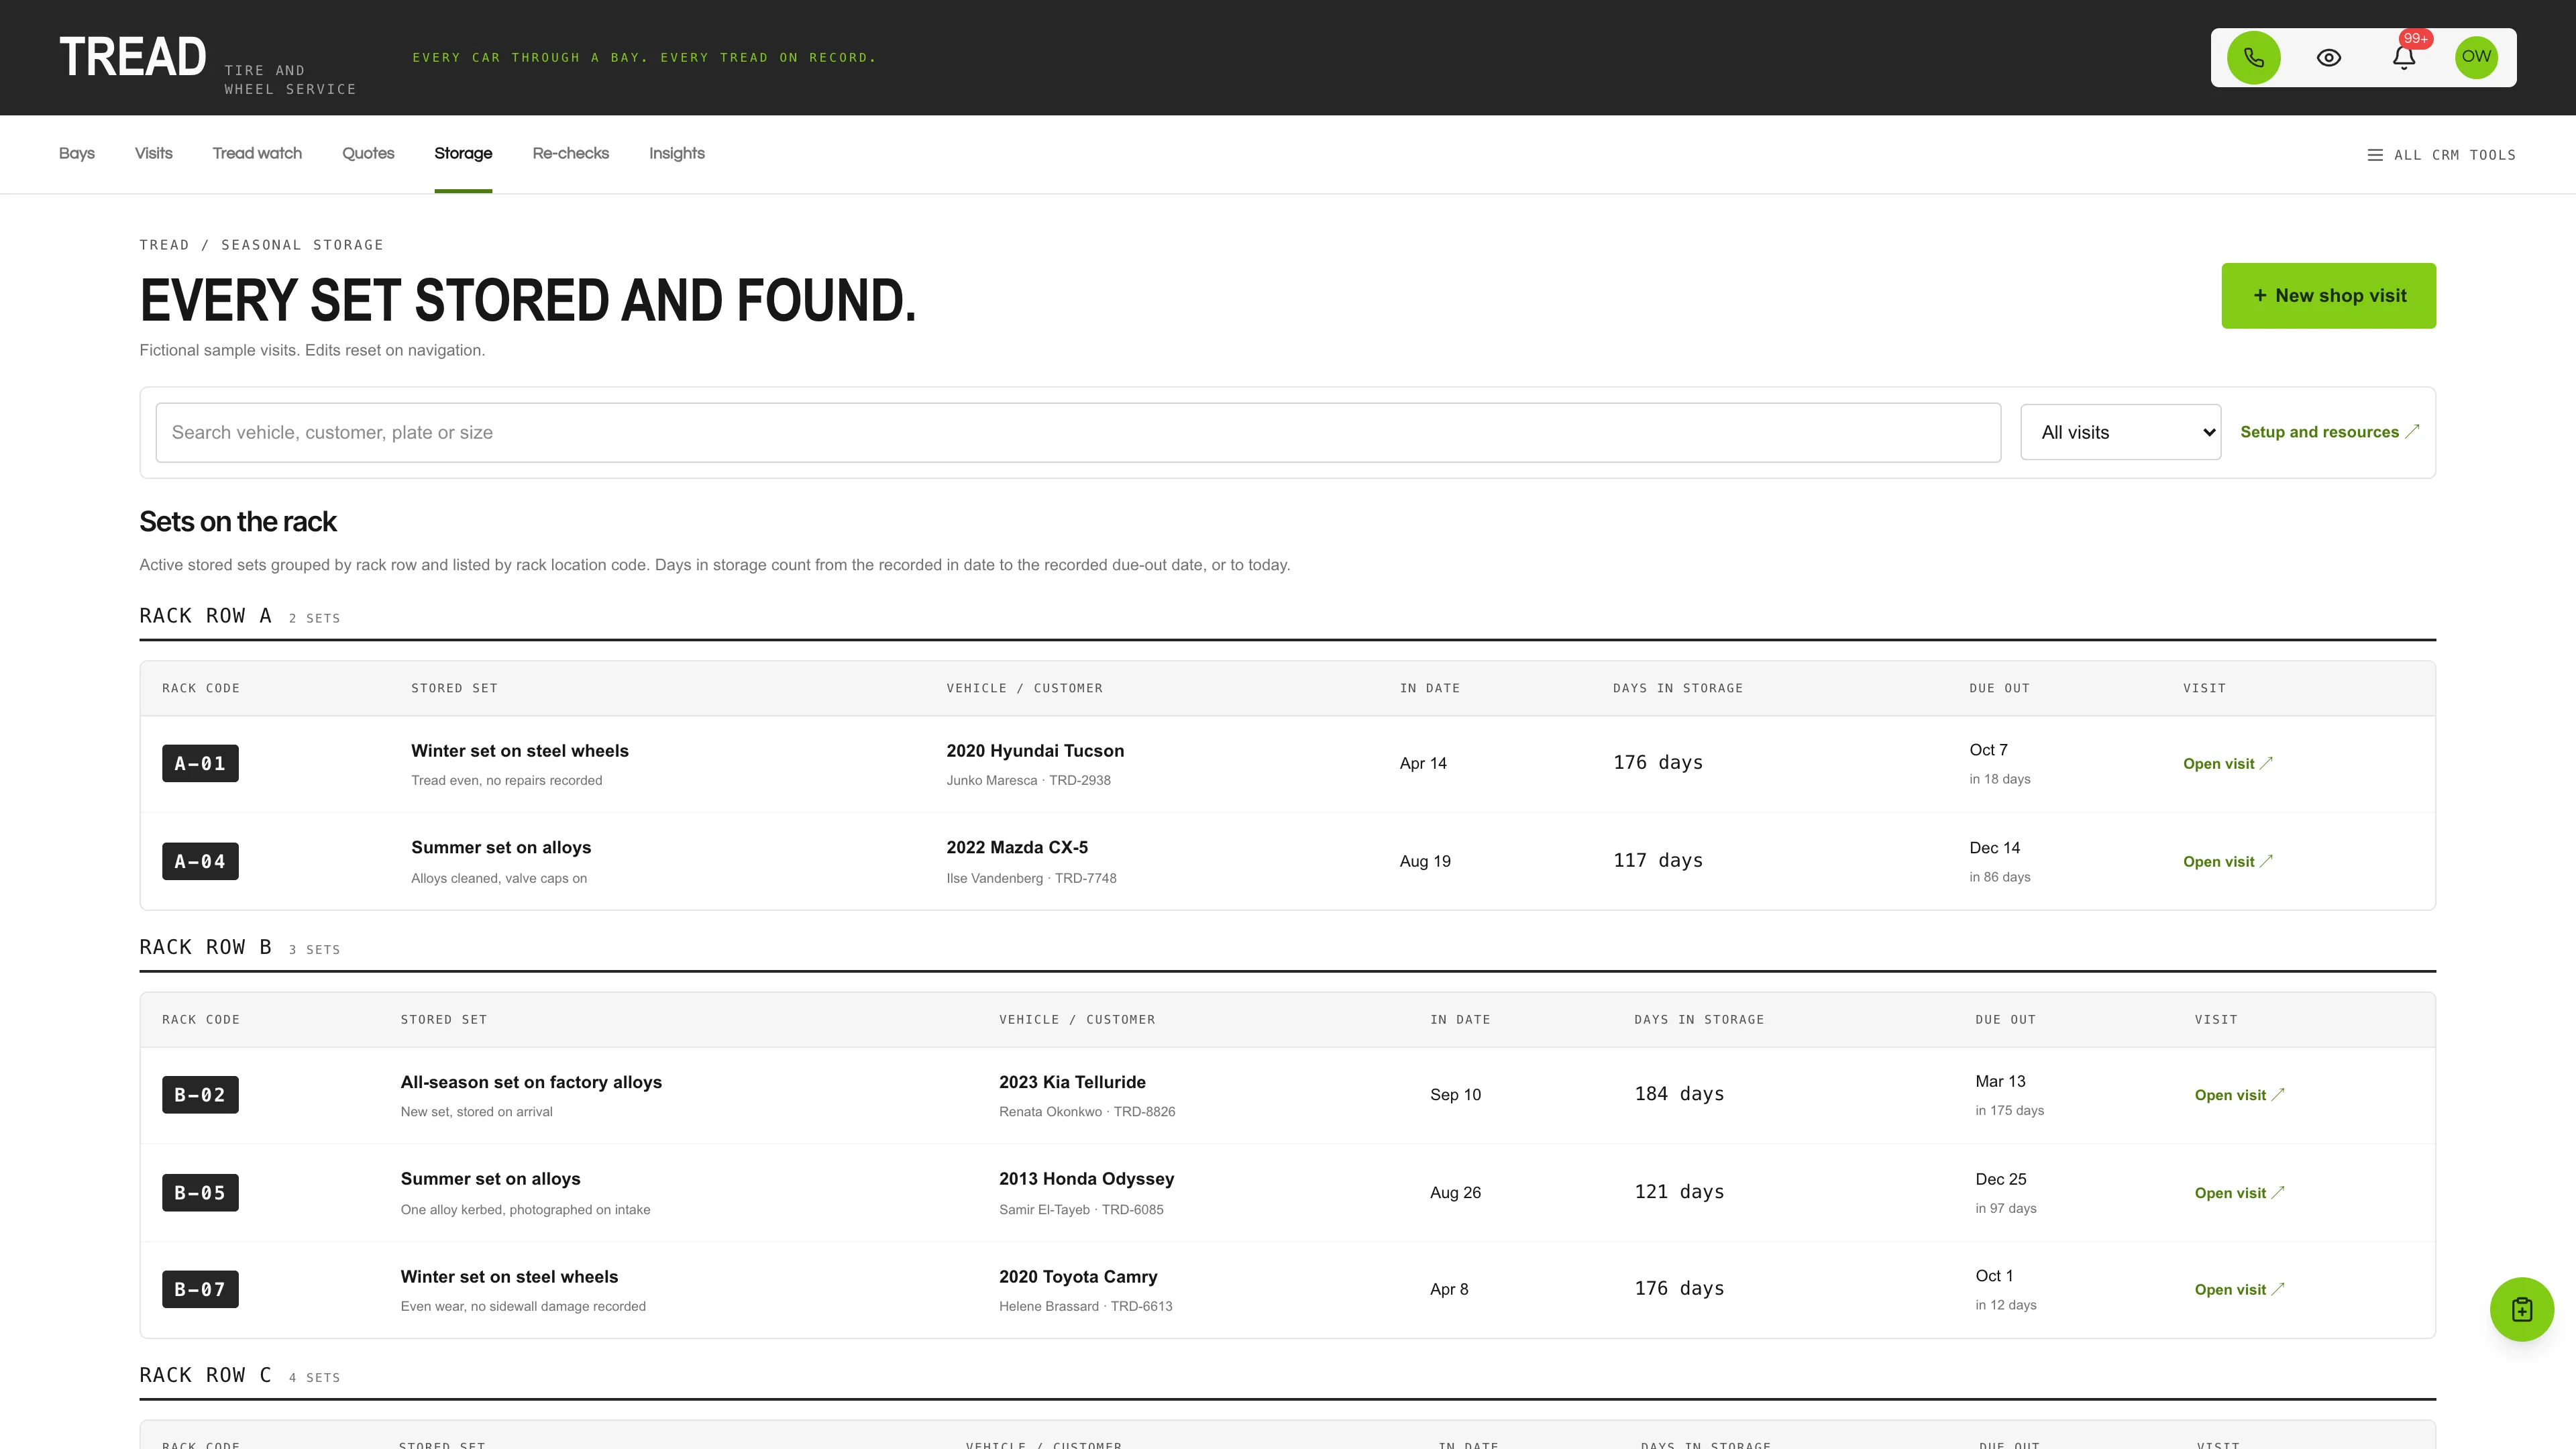Click the 'RACK ROW A' heading
Image resolution: width=2576 pixels, height=1449 pixels.
pos(205,616)
